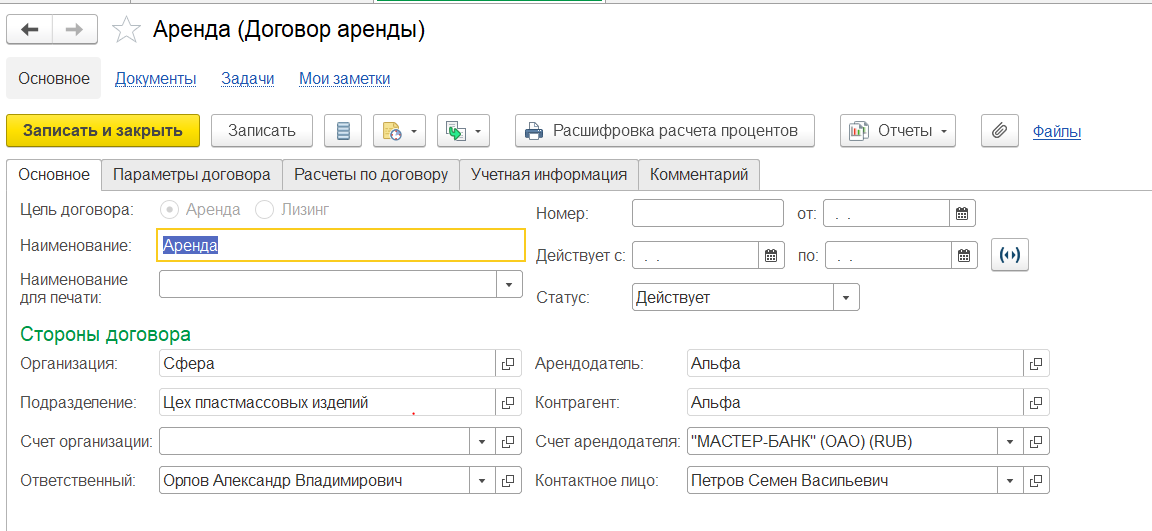The height and width of the screenshot is (531, 1152).
Task: Open the Задачи link
Action: click(x=248, y=79)
